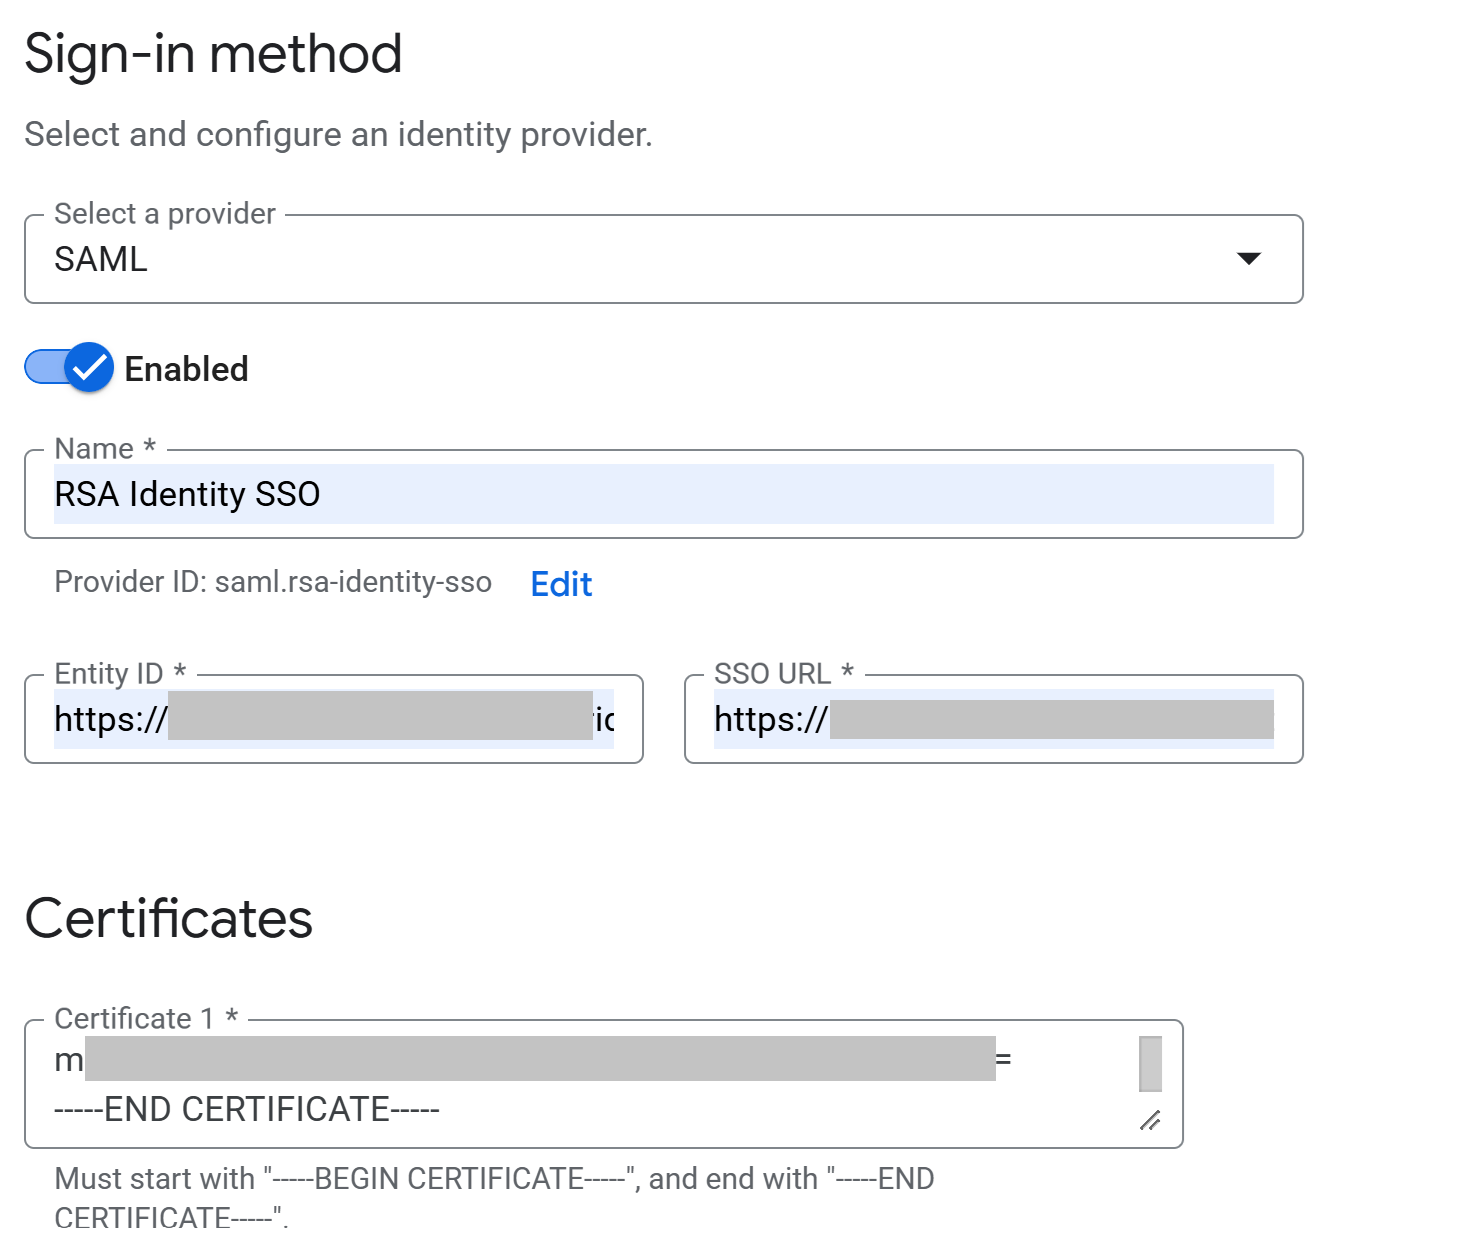Toggle the Enabled switch off
Screen dimensions: 1462x1252
[x=69, y=368]
